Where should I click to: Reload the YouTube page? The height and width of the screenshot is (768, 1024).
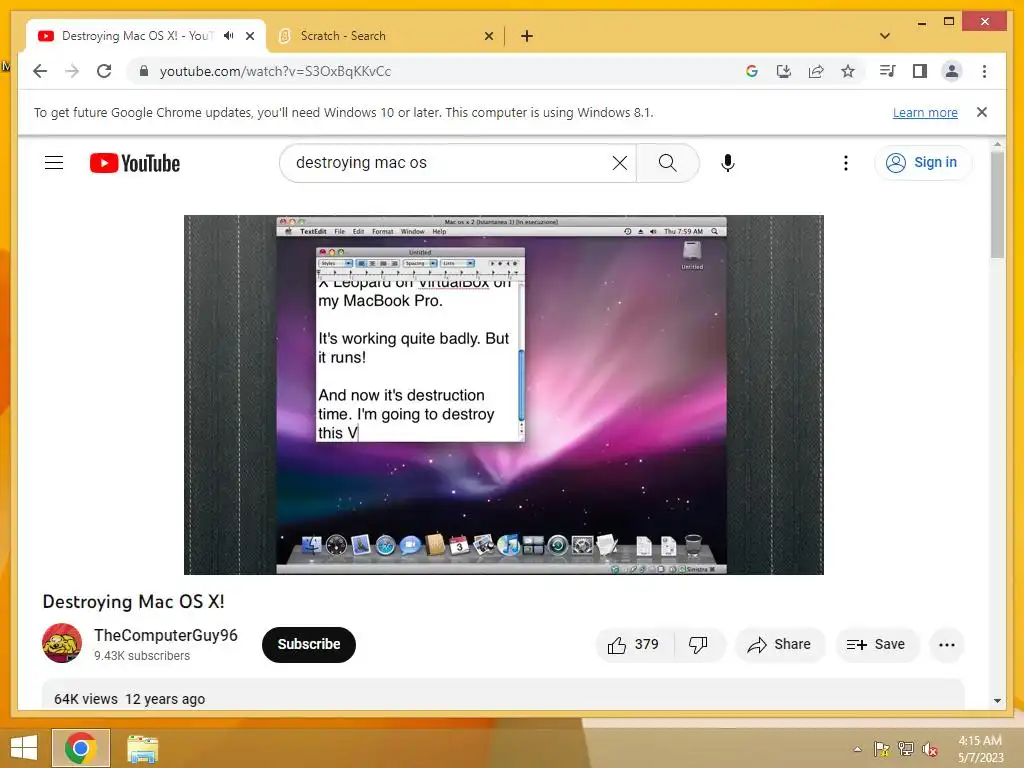coord(104,71)
